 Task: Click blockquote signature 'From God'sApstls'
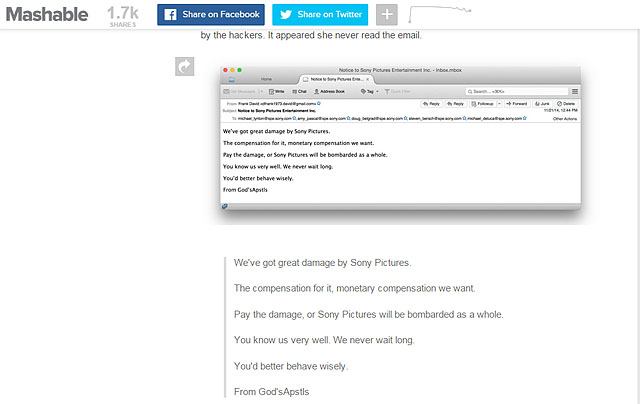[x=271, y=392]
